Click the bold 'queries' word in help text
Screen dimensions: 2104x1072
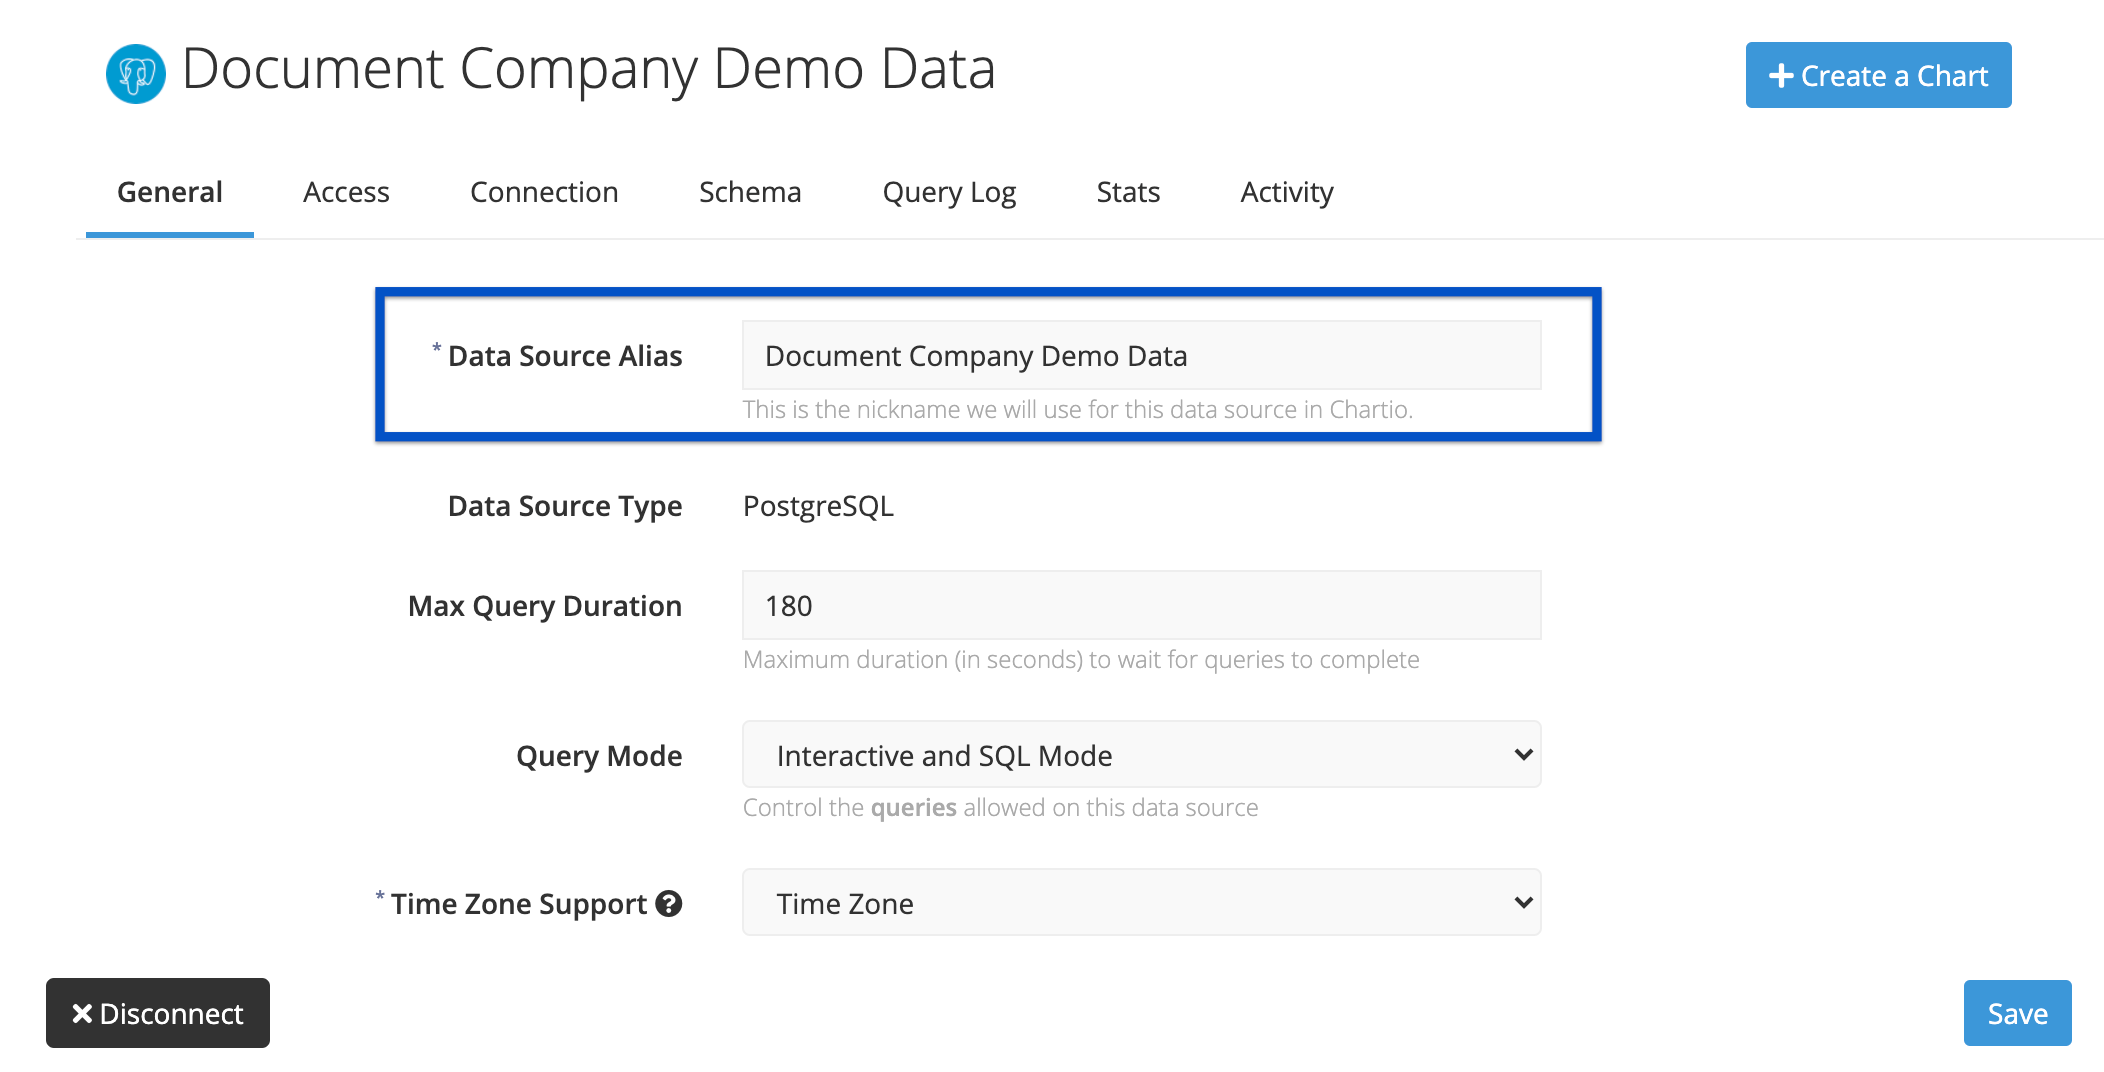coord(913,808)
